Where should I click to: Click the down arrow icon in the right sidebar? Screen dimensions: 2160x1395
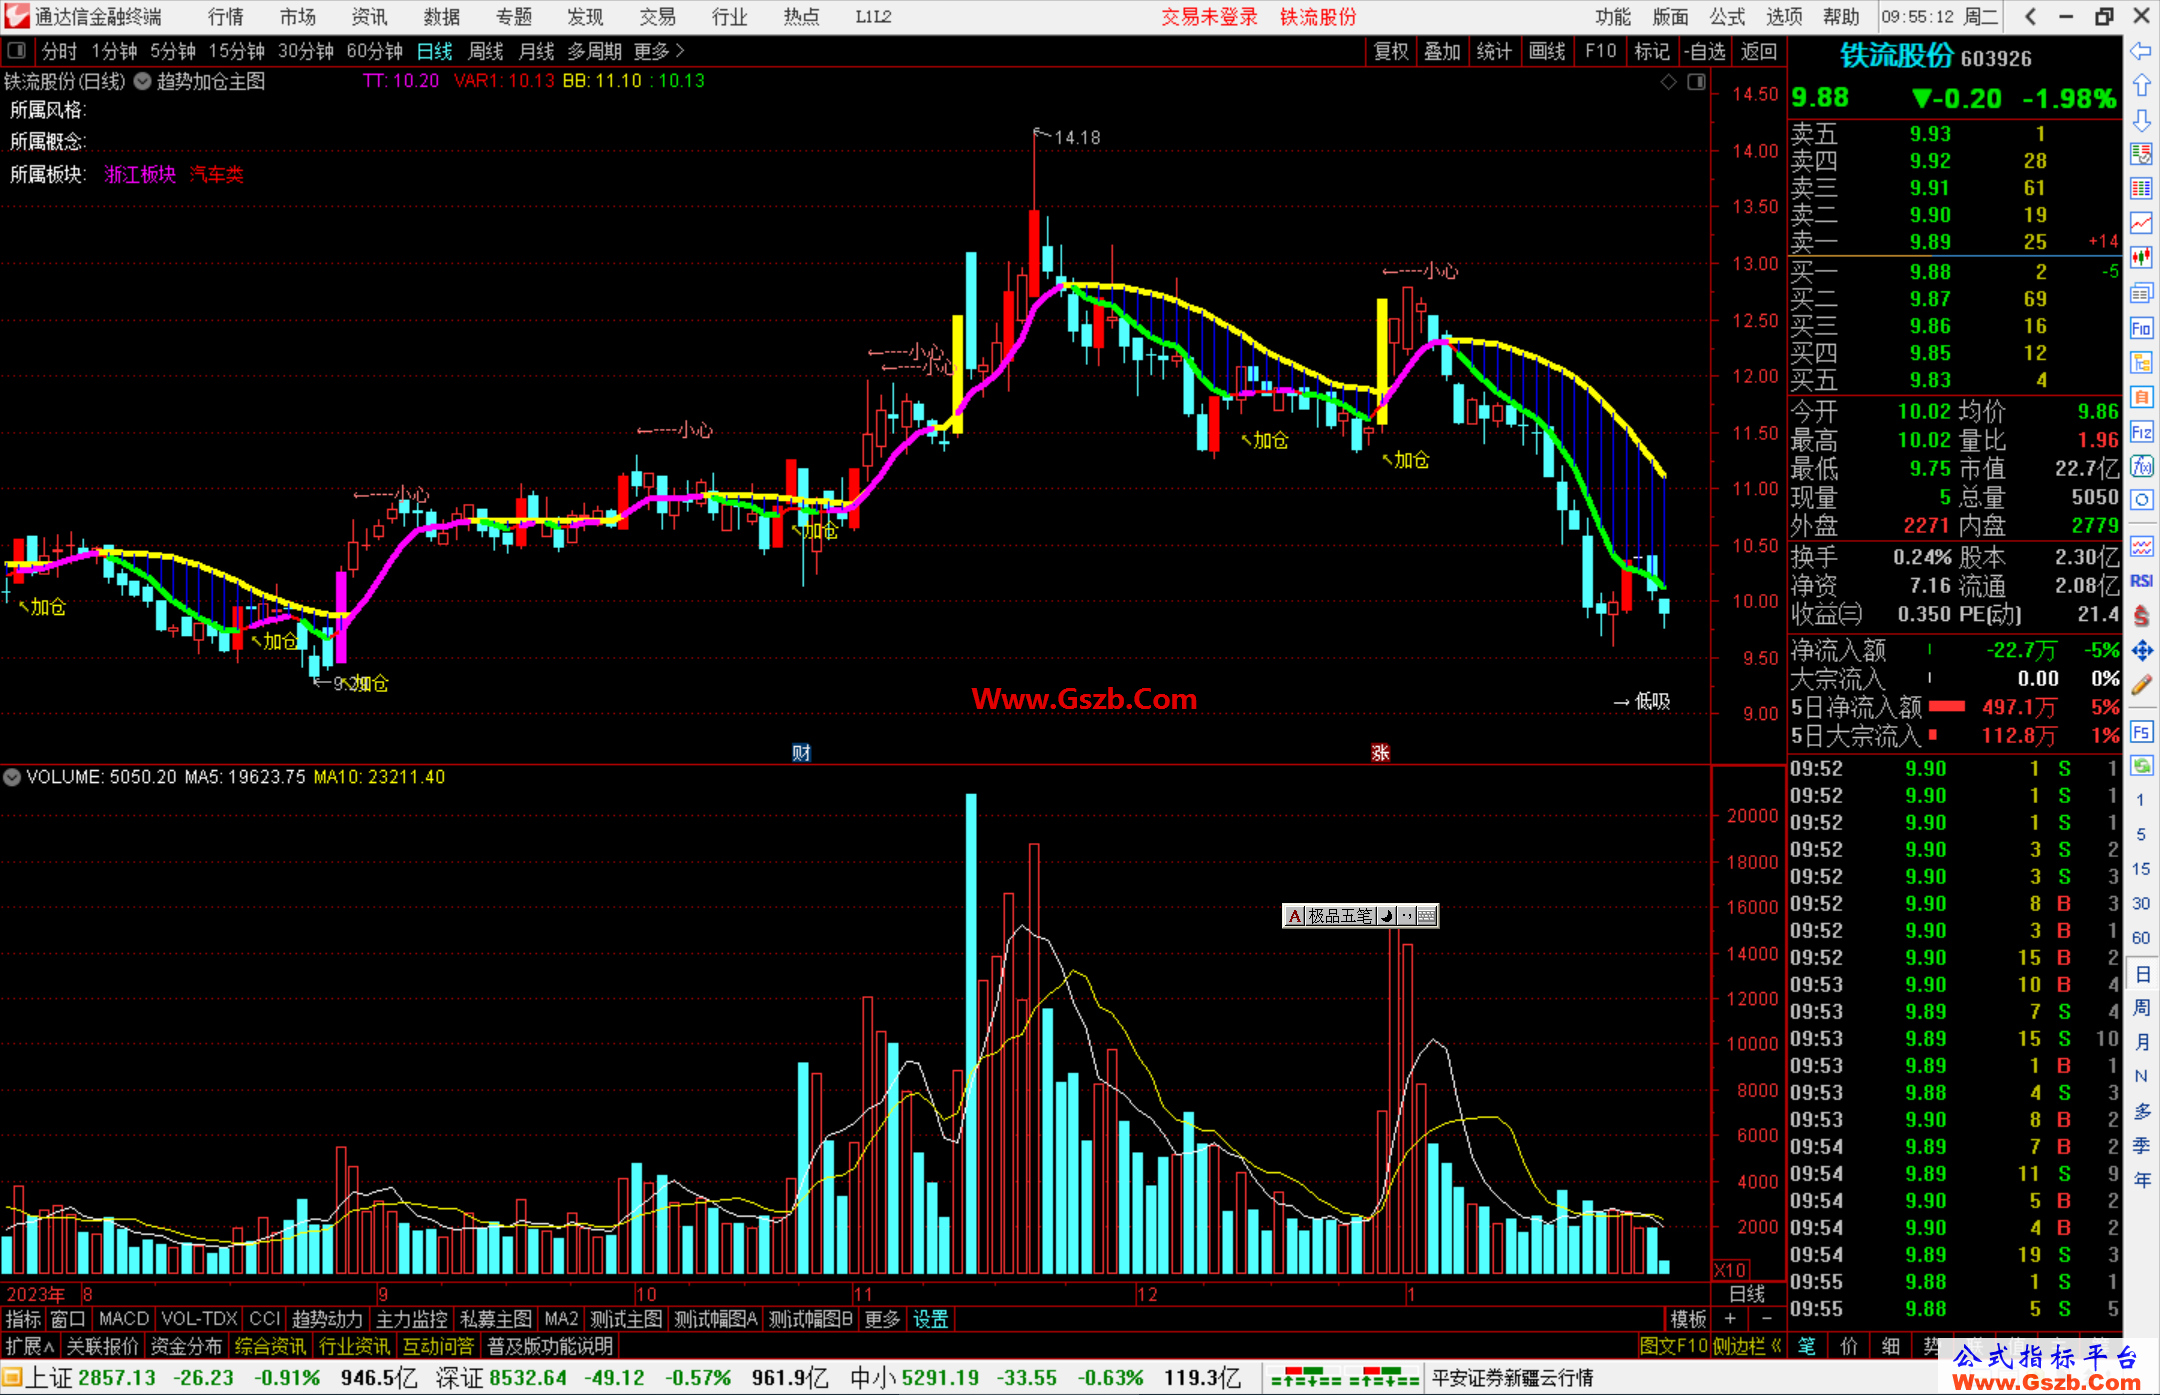click(x=2141, y=121)
